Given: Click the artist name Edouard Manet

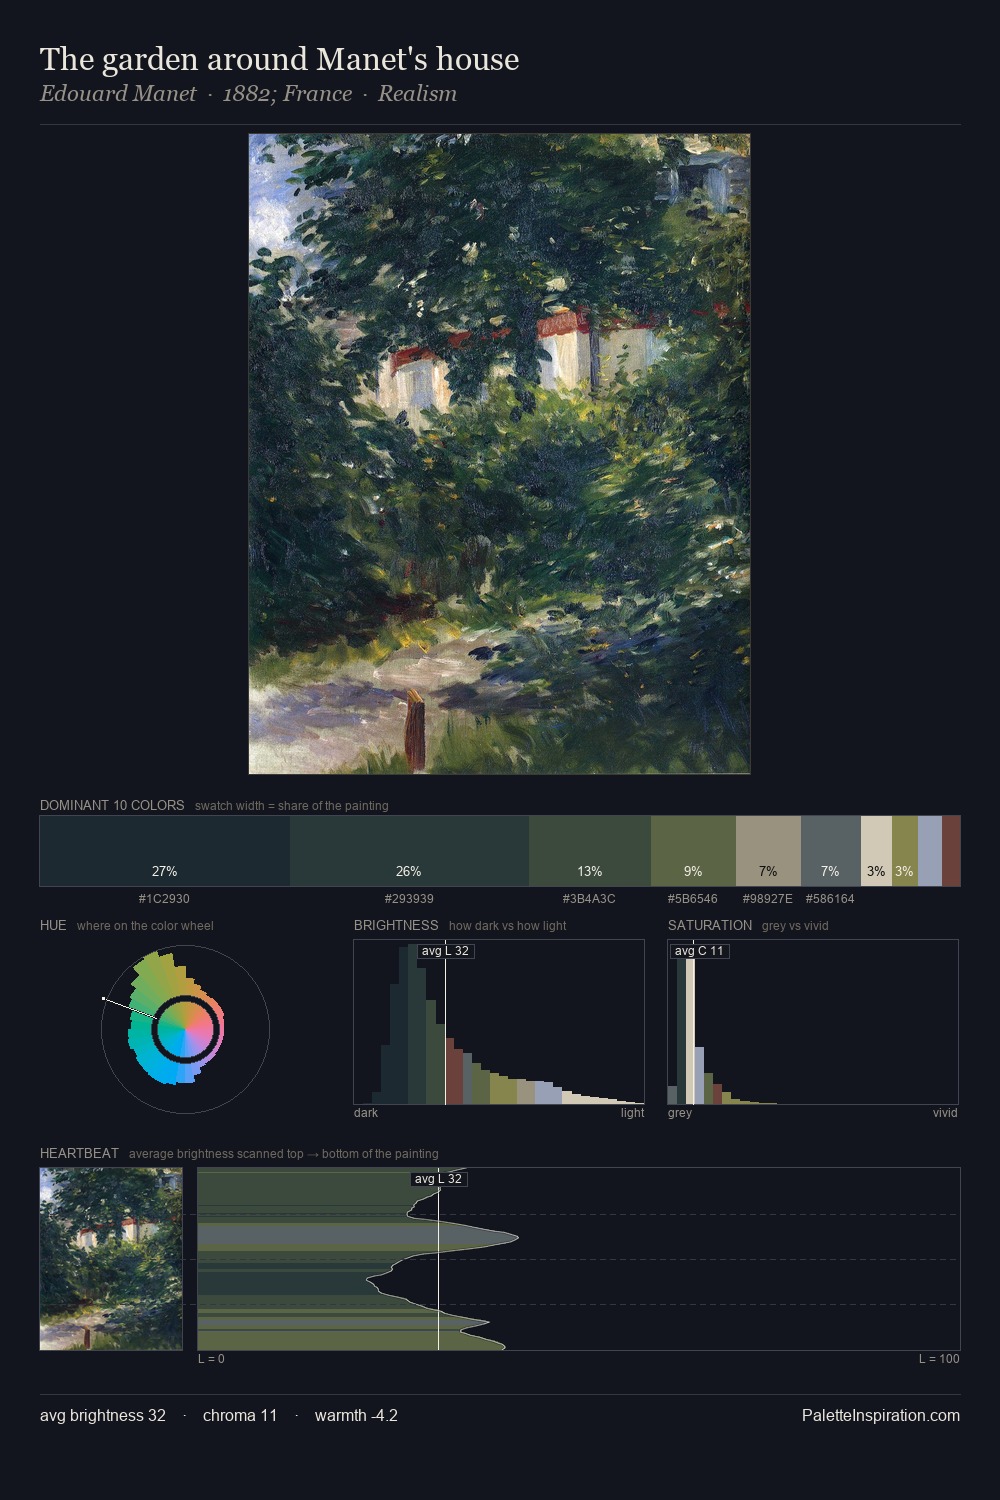Looking at the screenshot, I should (x=118, y=94).
